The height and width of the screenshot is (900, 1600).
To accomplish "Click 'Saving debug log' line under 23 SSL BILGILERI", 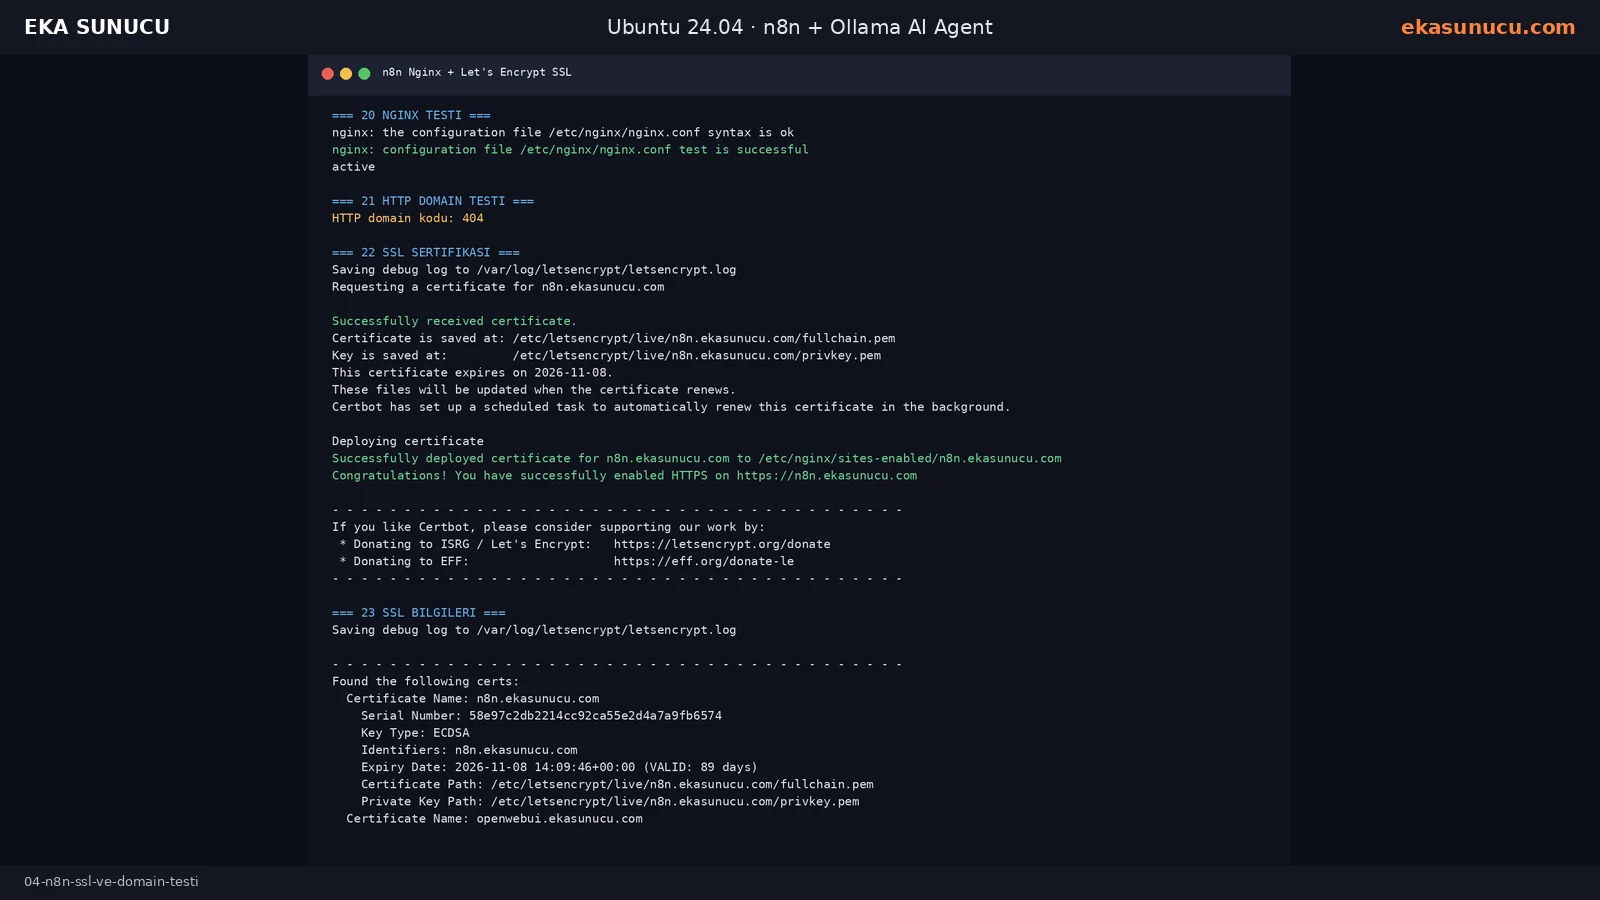I will 534,630.
